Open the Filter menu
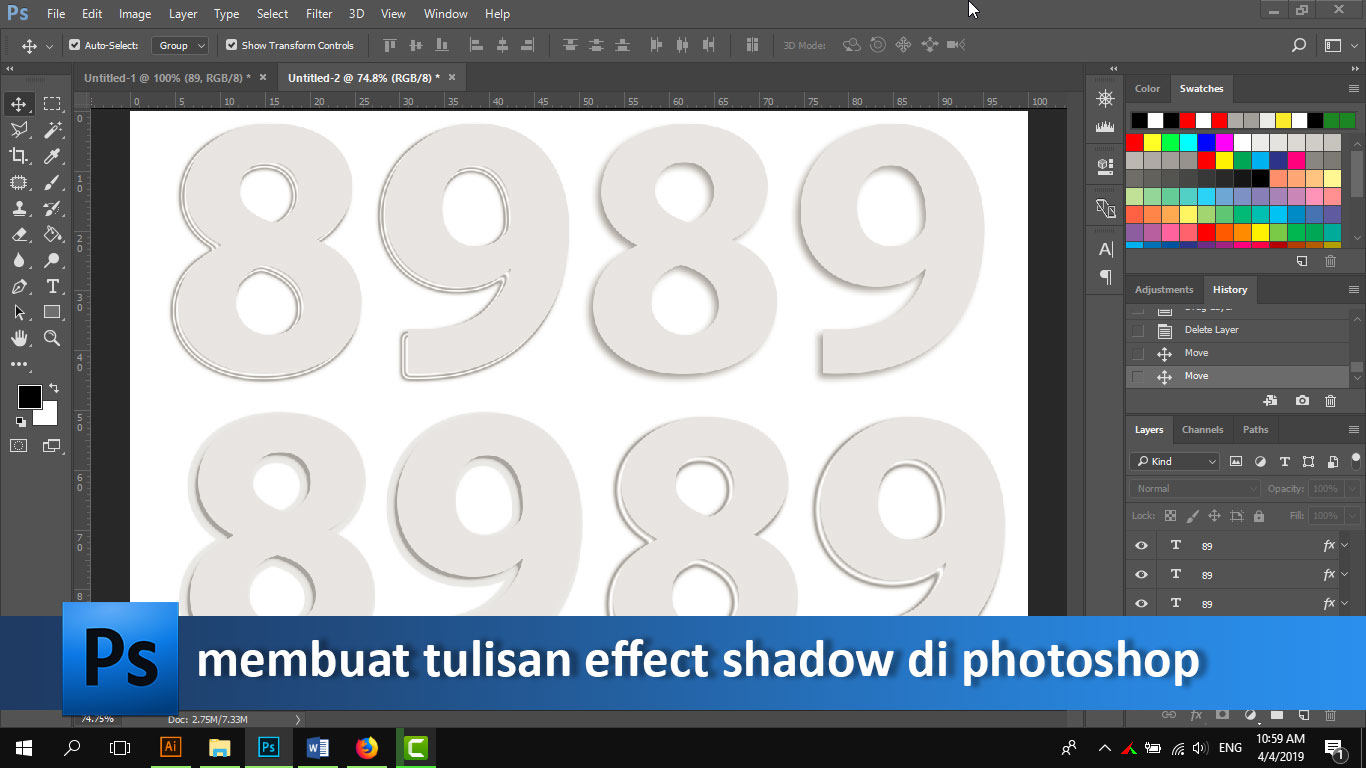The width and height of the screenshot is (1366, 768). (x=318, y=13)
